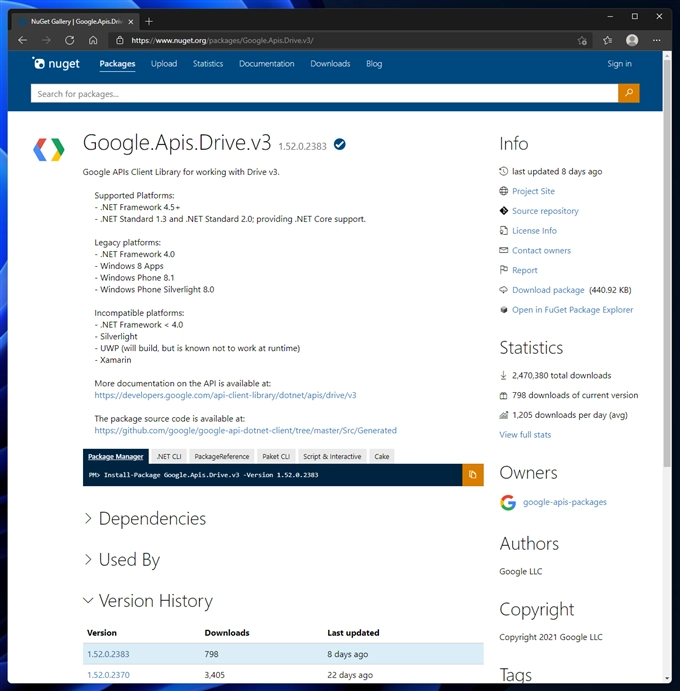This screenshot has width=680, height=691.
Task: Open the developers.google.com documentation link
Action: tap(225, 395)
